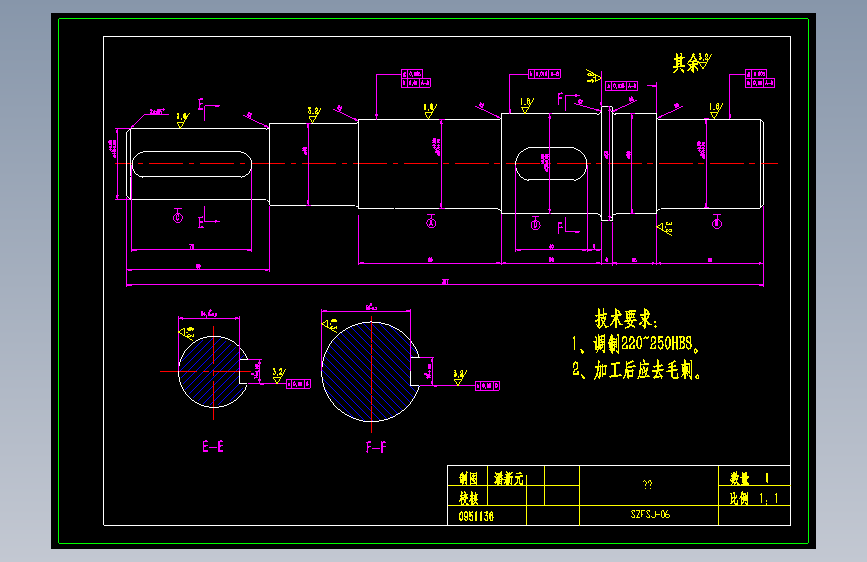Select the 技术要求 heading text
The height and width of the screenshot is (562, 867).
click(626, 319)
